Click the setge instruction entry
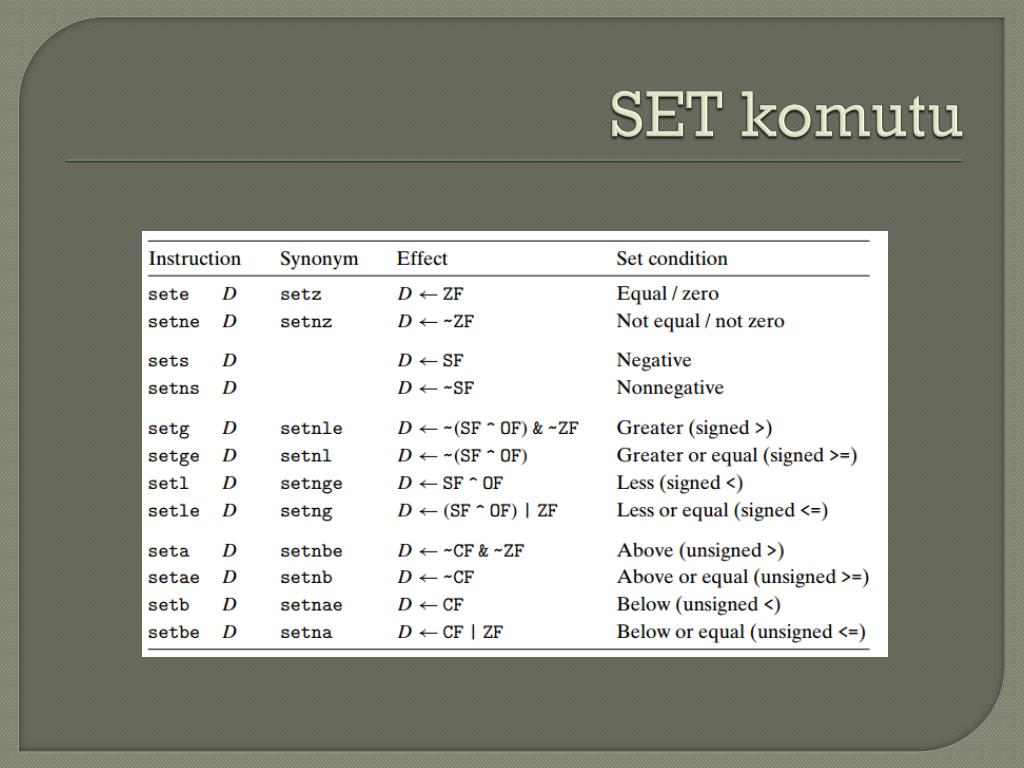Screen dimensions: 1024x768 [x=174, y=456]
